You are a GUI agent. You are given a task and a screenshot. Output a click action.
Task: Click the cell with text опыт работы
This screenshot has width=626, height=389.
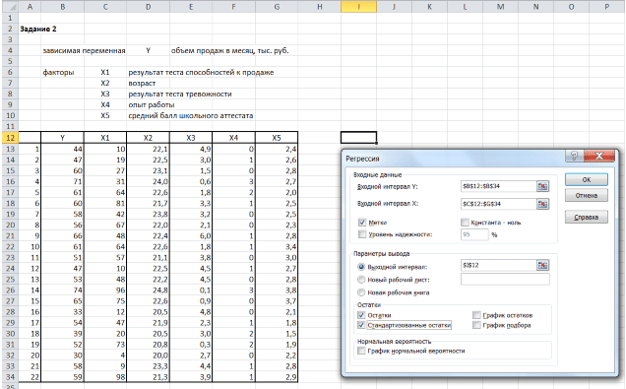pyautogui.click(x=151, y=105)
